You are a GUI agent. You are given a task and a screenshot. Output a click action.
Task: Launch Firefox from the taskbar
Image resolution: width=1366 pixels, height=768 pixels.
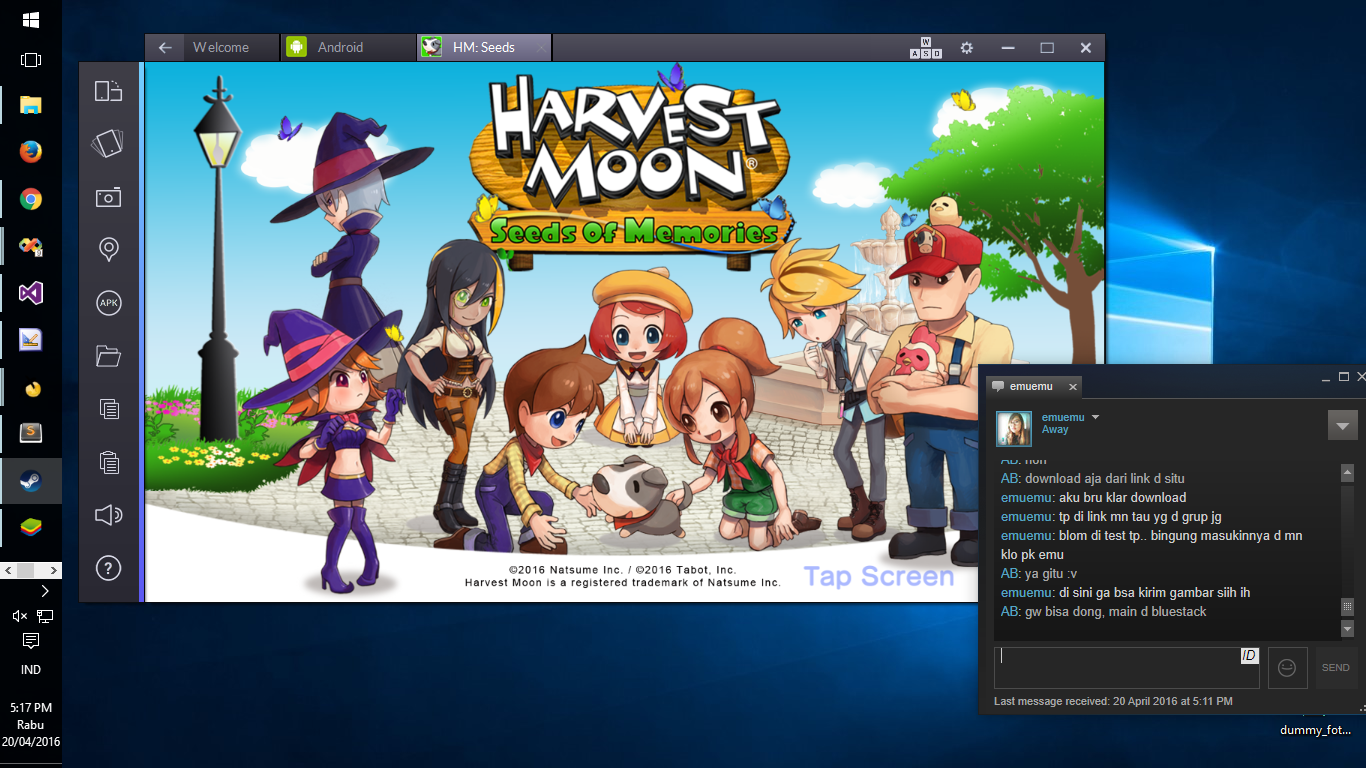click(30, 151)
